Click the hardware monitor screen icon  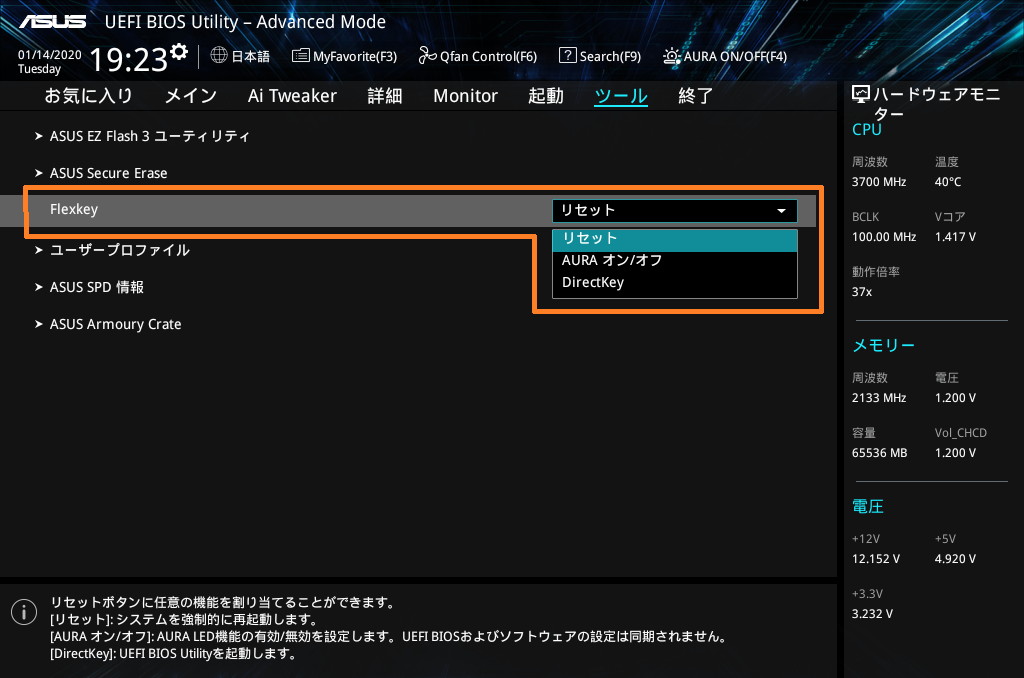pos(861,95)
